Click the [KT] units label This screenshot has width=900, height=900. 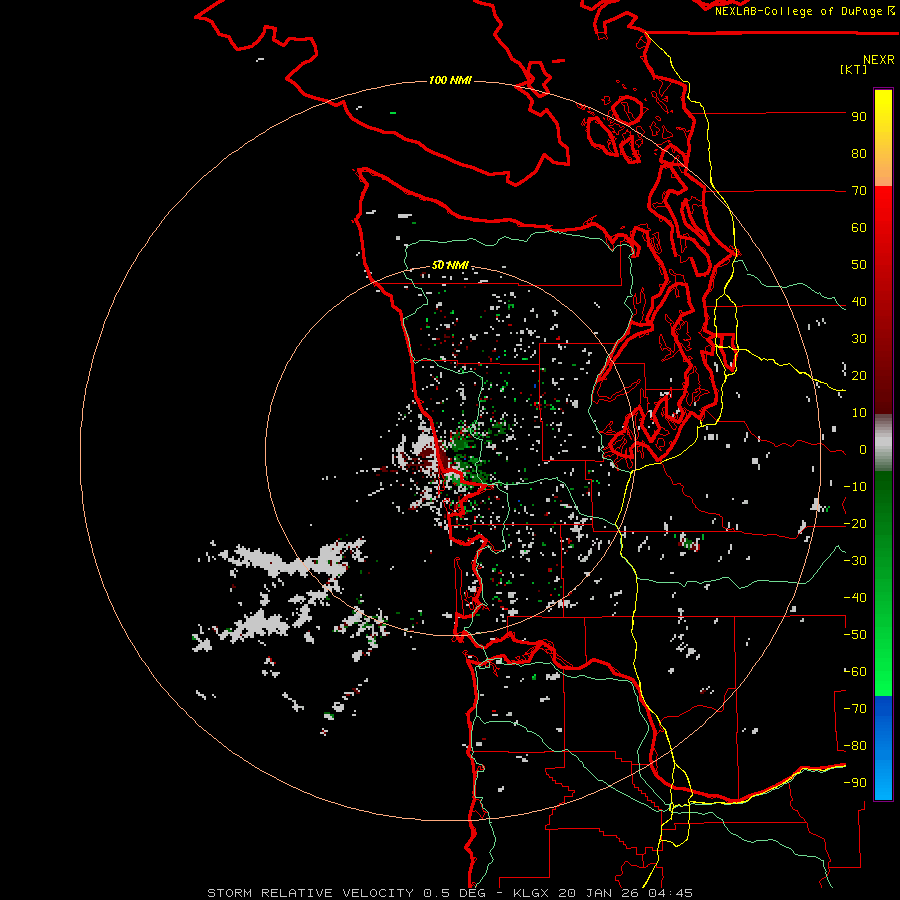click(854, 69)
